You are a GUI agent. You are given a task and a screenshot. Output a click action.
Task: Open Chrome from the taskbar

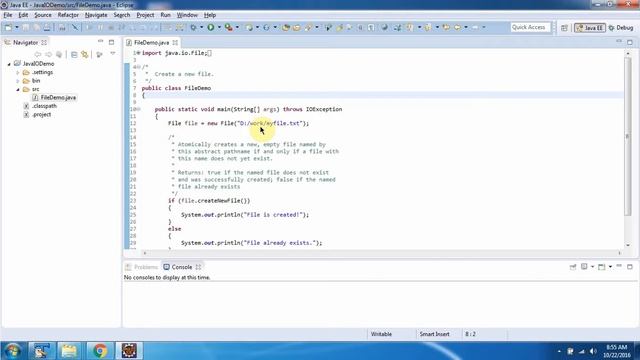coord(99,351)
